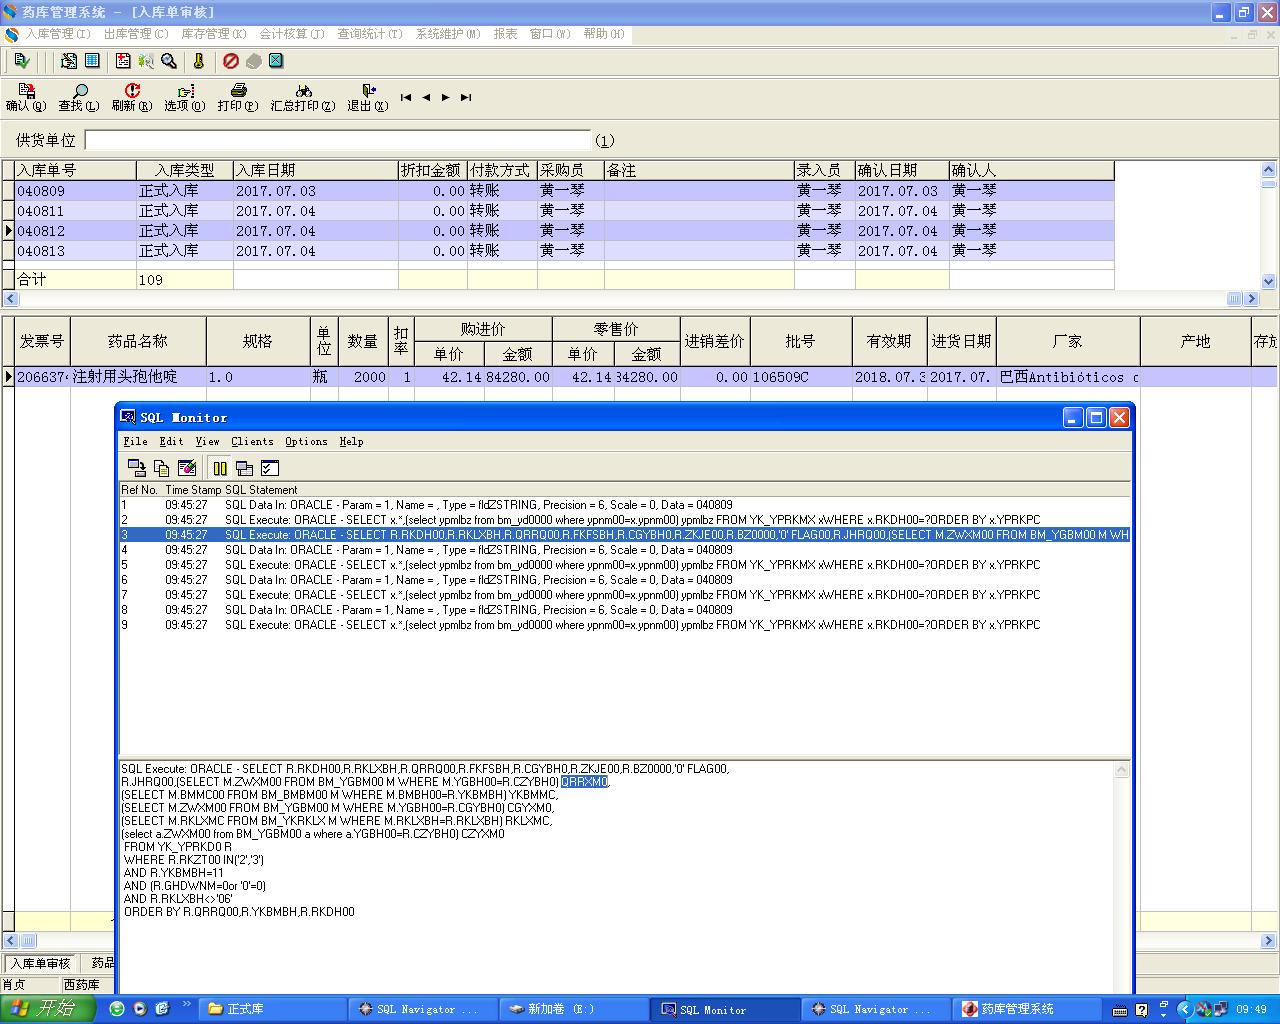Screen dimensions: 1280x1024
Task: Jump to last record with navigation arrow
Action: point(466,97)
